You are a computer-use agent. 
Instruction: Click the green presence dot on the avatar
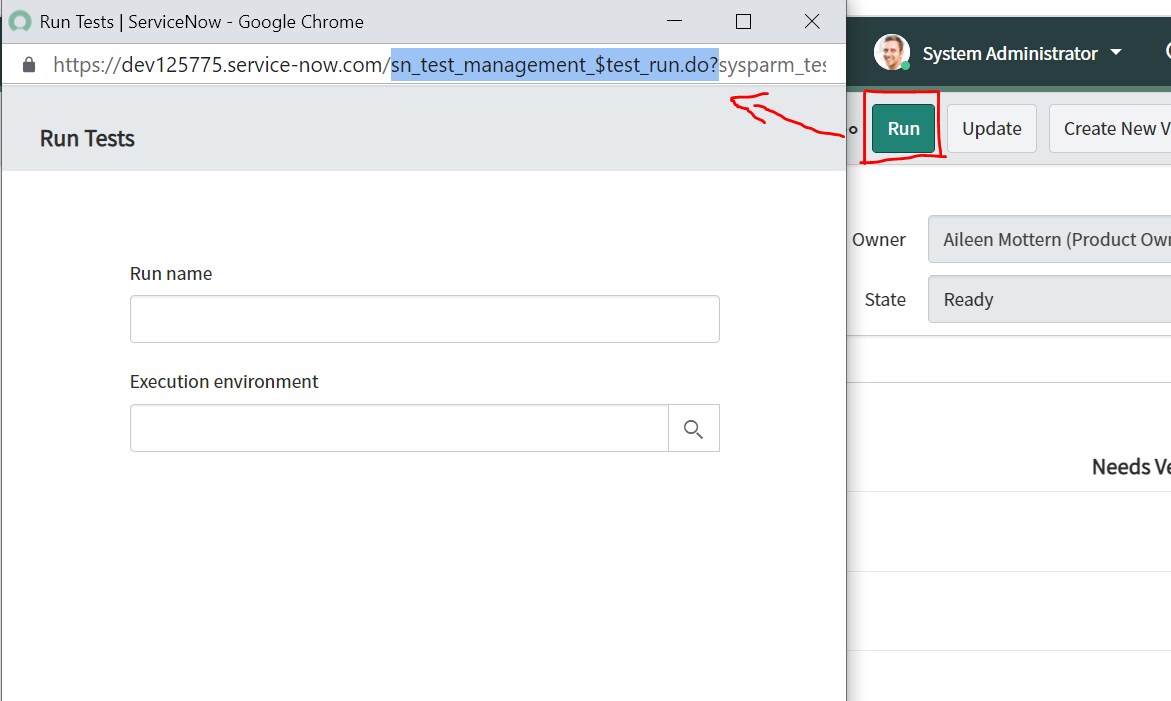[x=902, y=65]
